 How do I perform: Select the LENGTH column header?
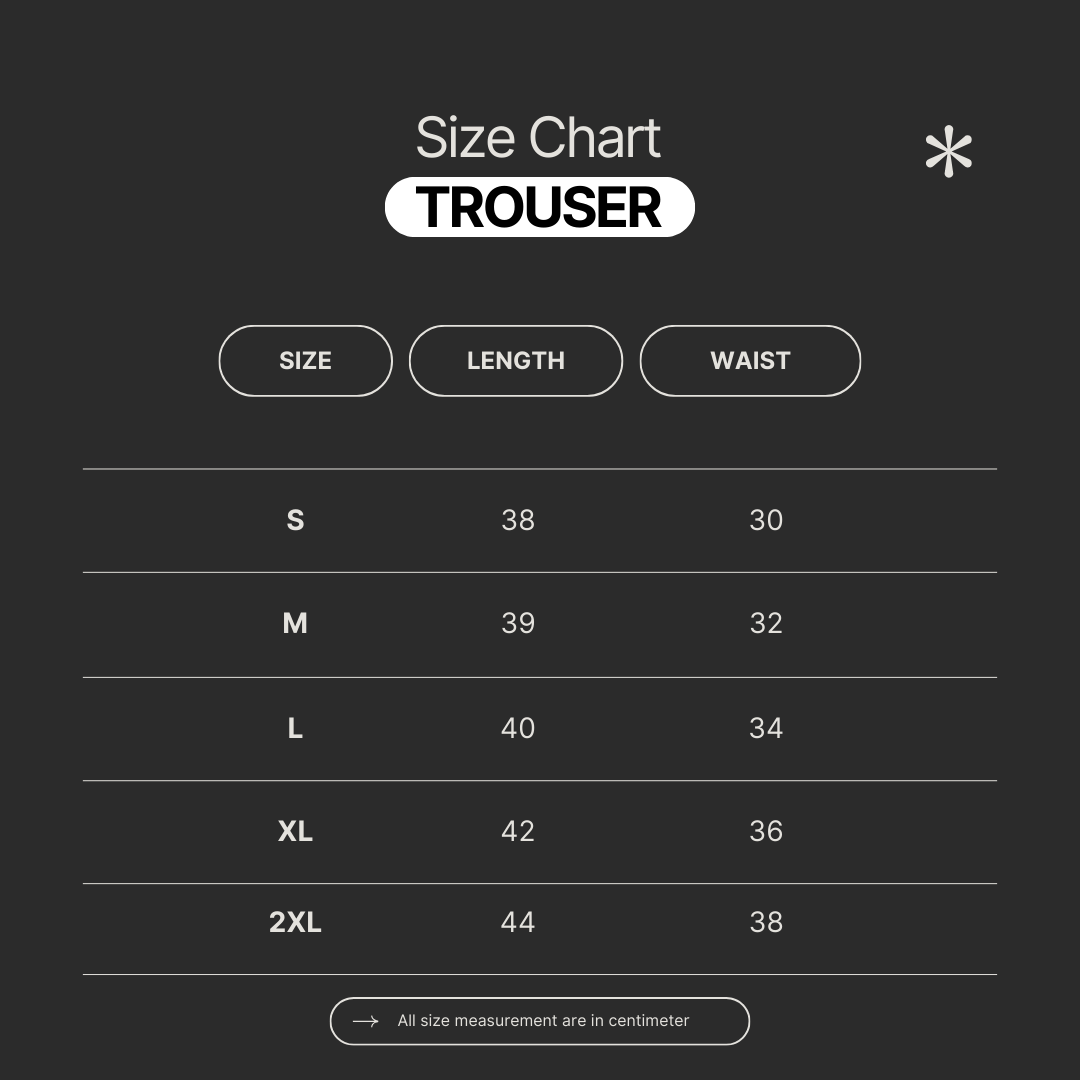click(x=516, y=361)
